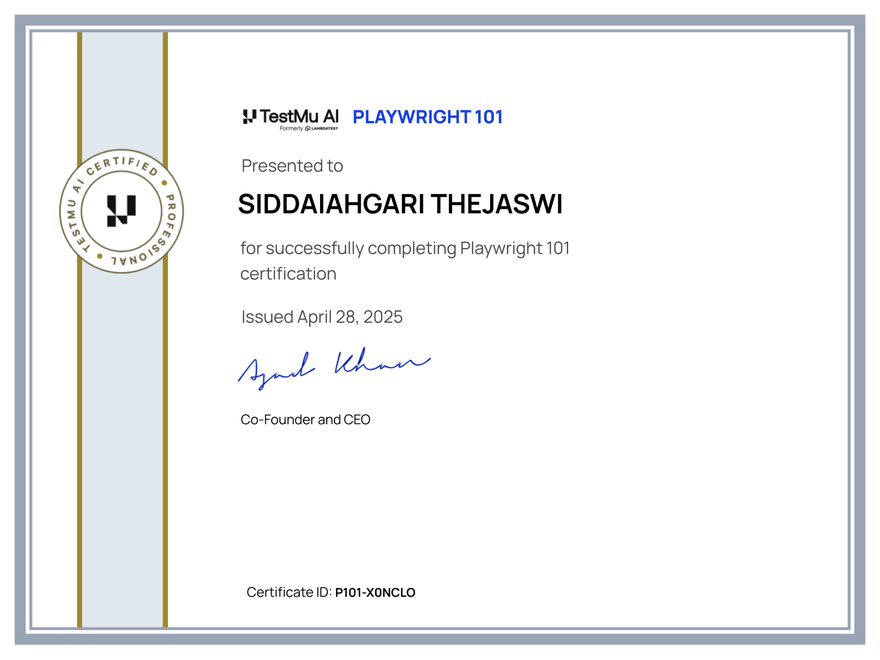Click the 'Presented to' heading
The image size is (880, 660).
click(291, 166)
